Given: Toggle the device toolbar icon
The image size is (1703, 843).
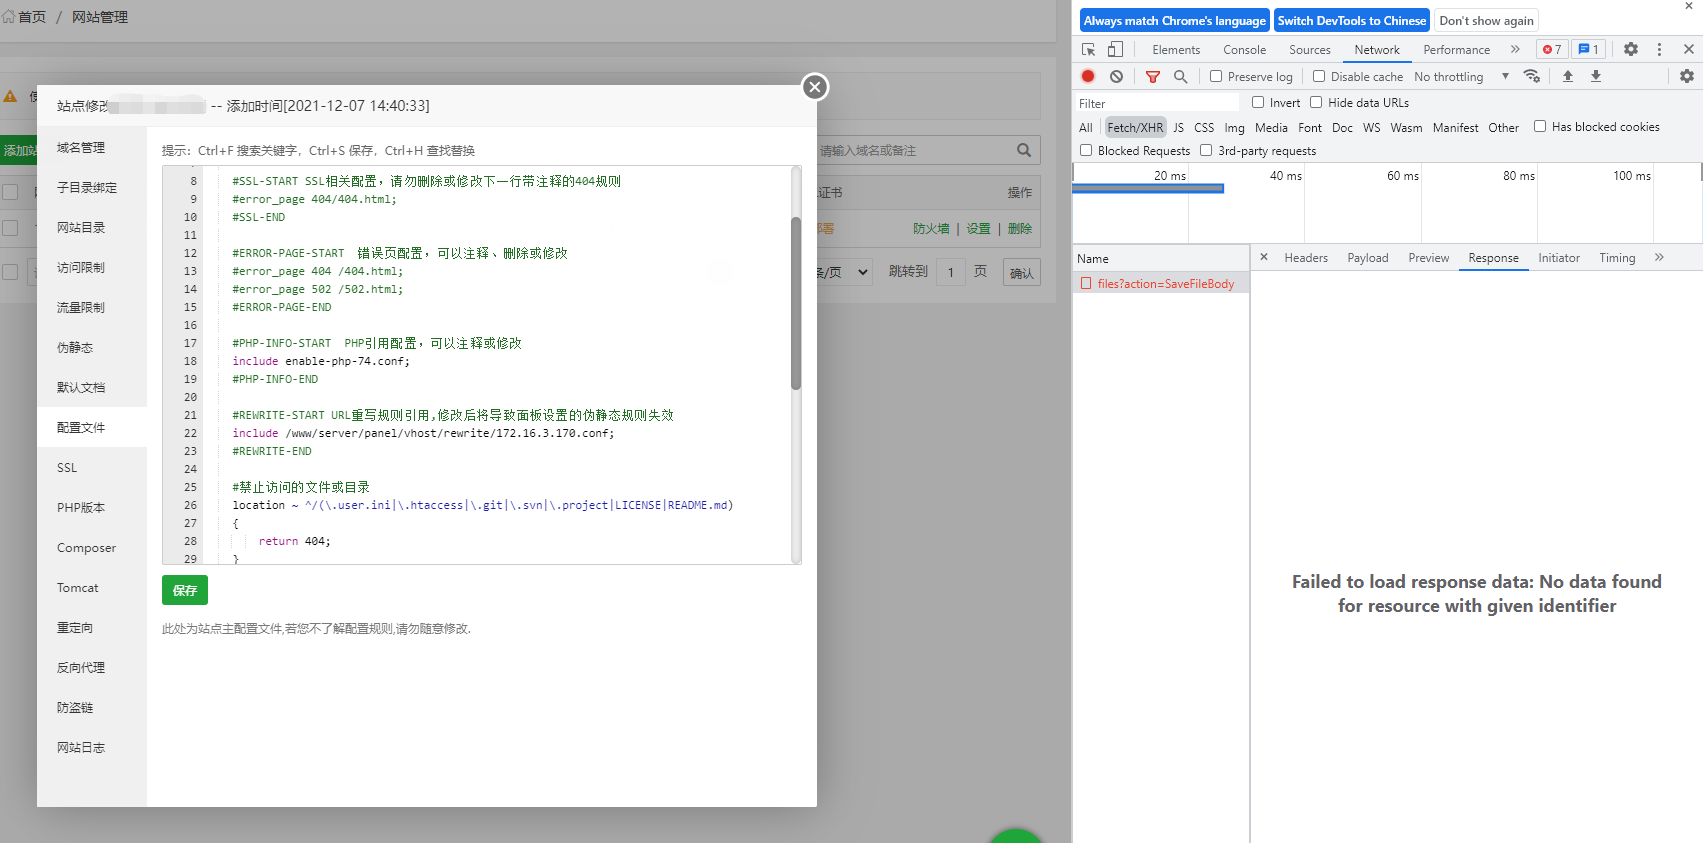Looking at the screenshot, I should (1115, 49).
